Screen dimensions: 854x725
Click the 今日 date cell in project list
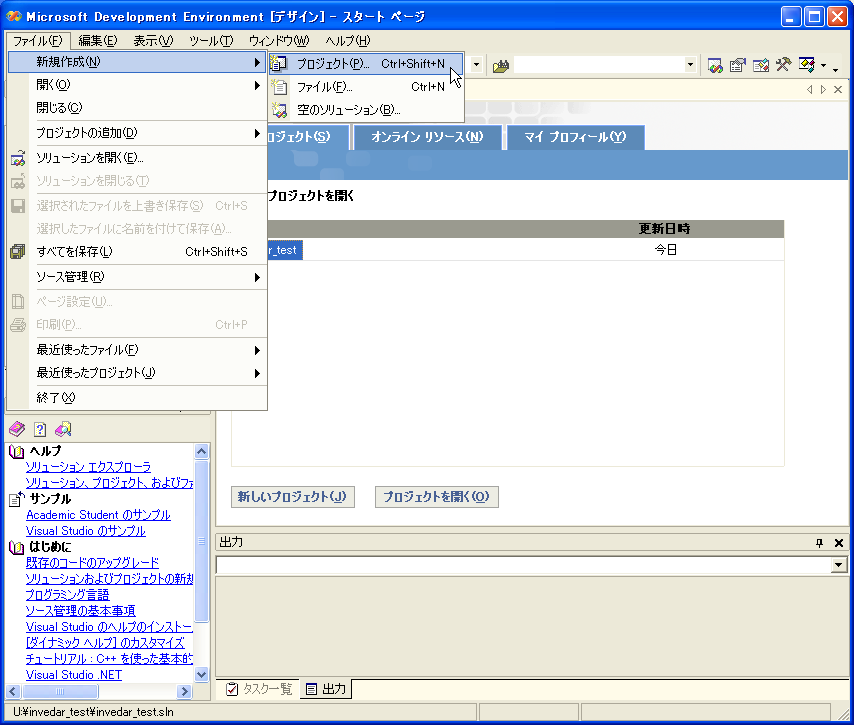tap(665, 250)
